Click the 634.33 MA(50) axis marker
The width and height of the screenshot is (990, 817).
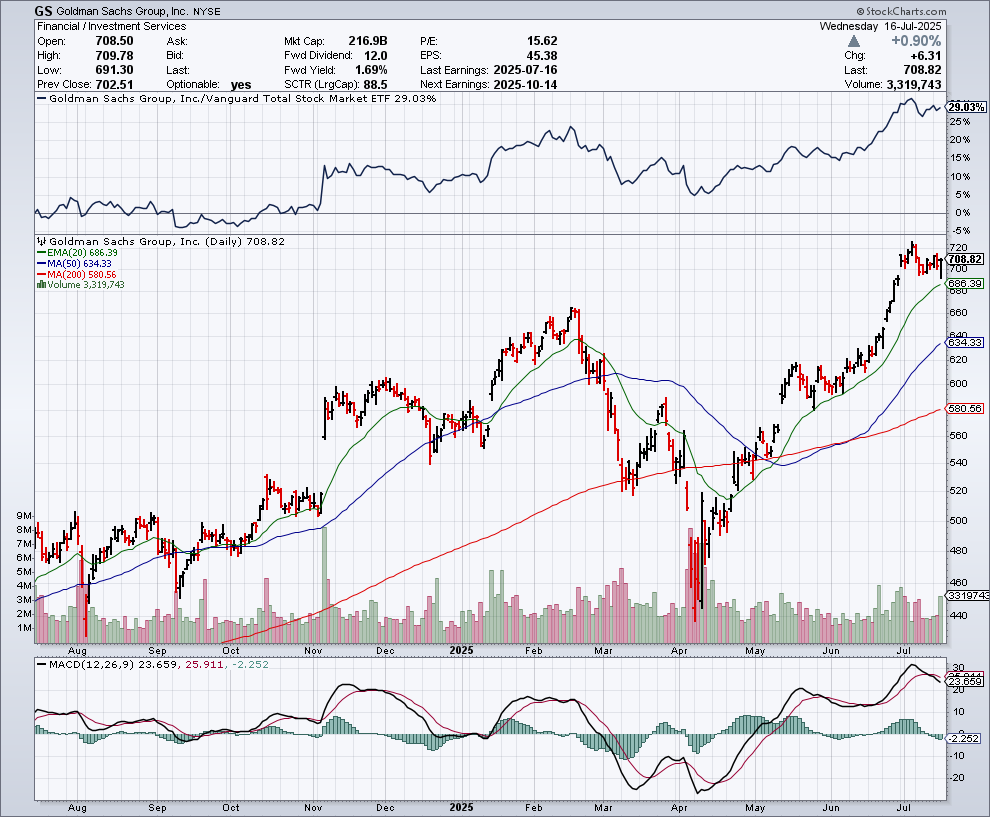965,342
